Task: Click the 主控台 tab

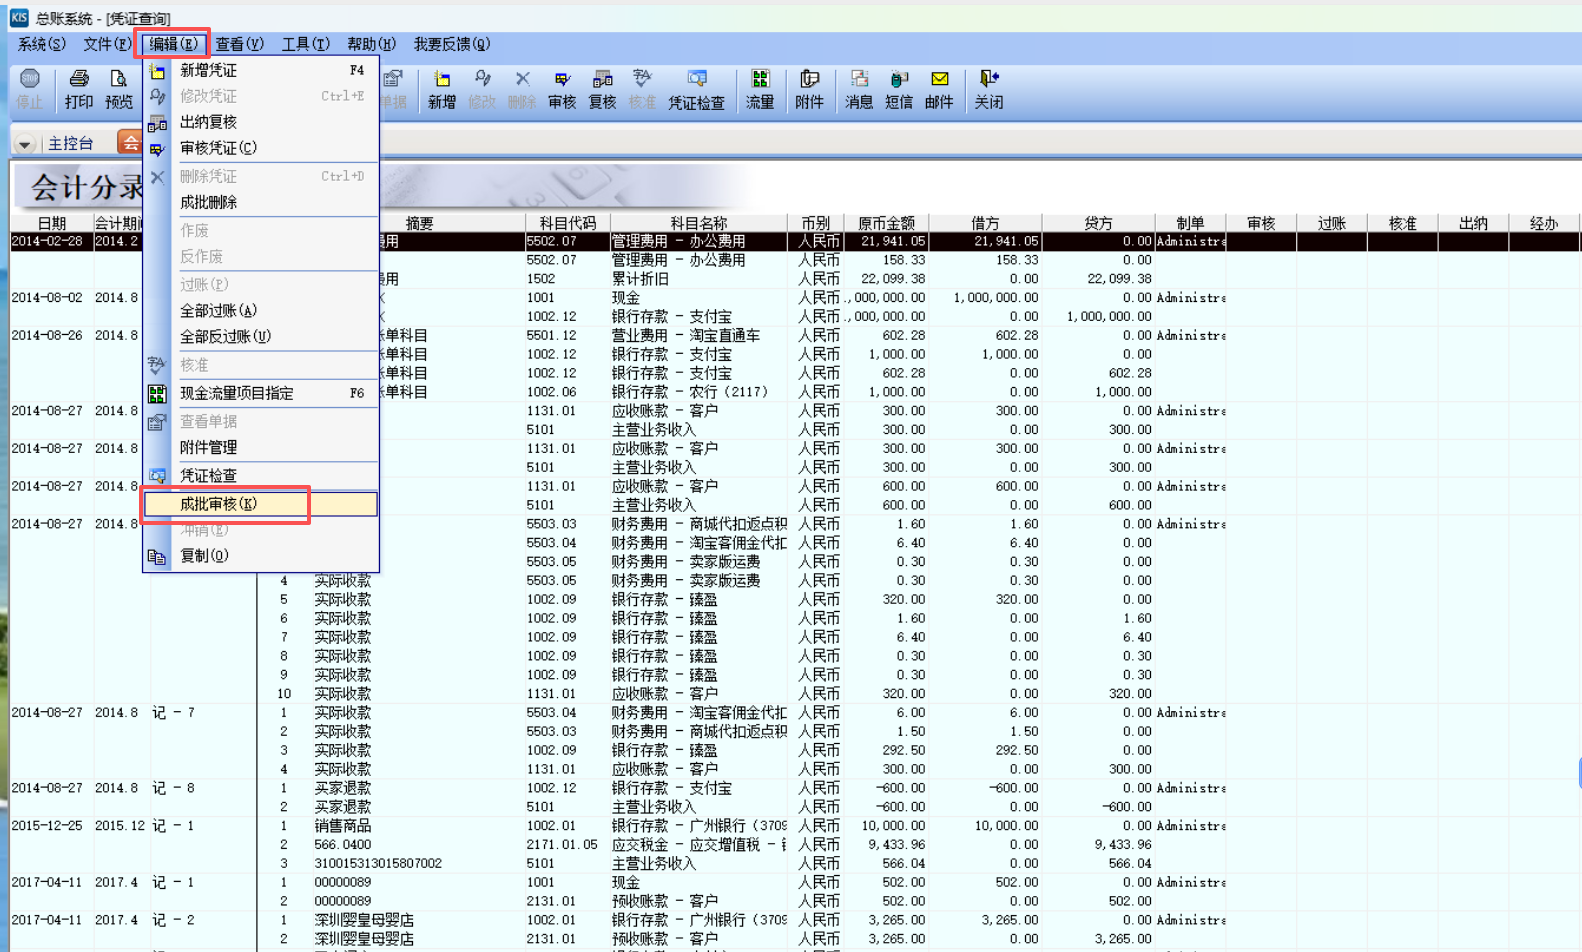Action: 70,143
